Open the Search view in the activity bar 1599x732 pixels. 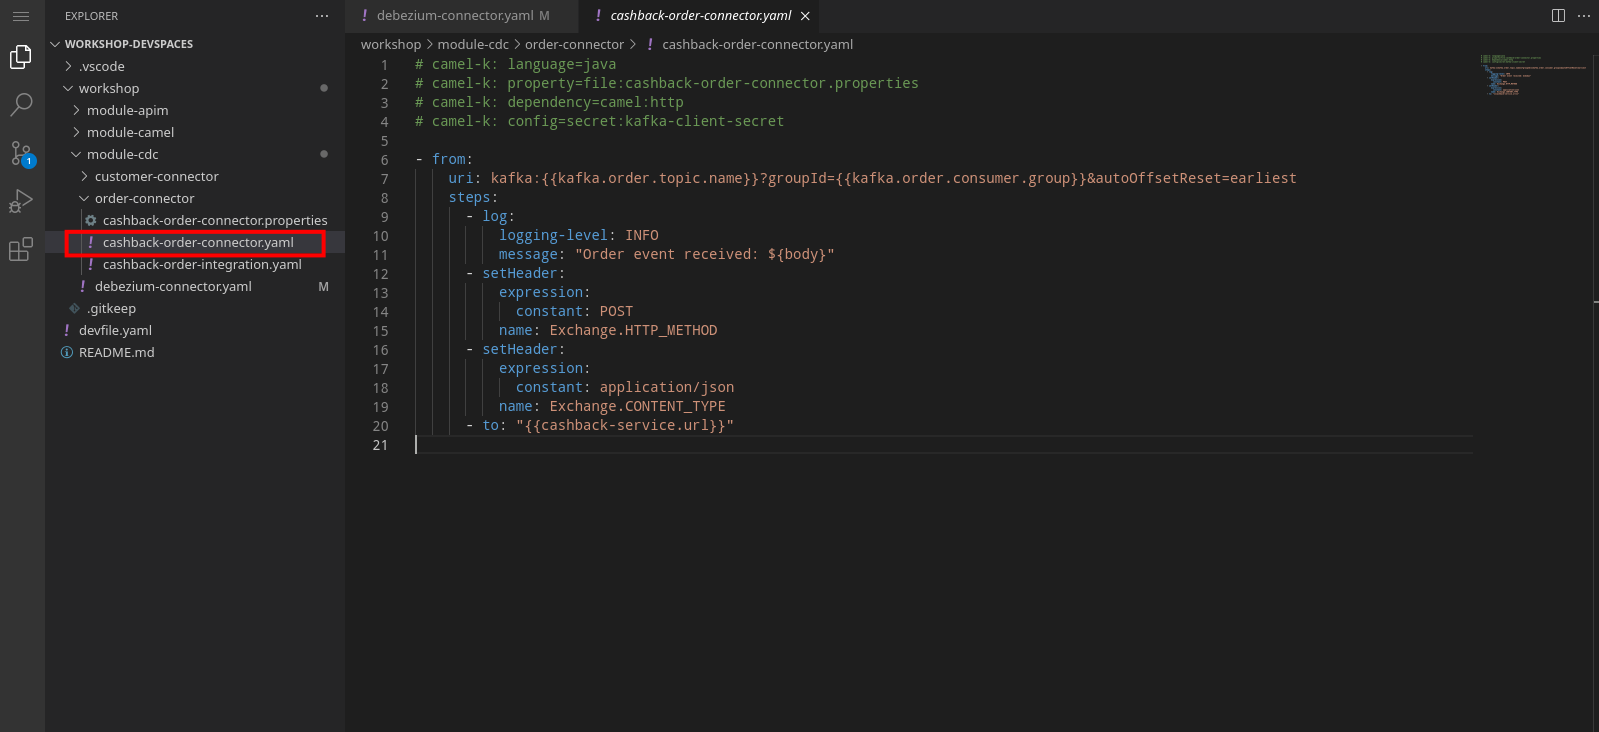21,105
